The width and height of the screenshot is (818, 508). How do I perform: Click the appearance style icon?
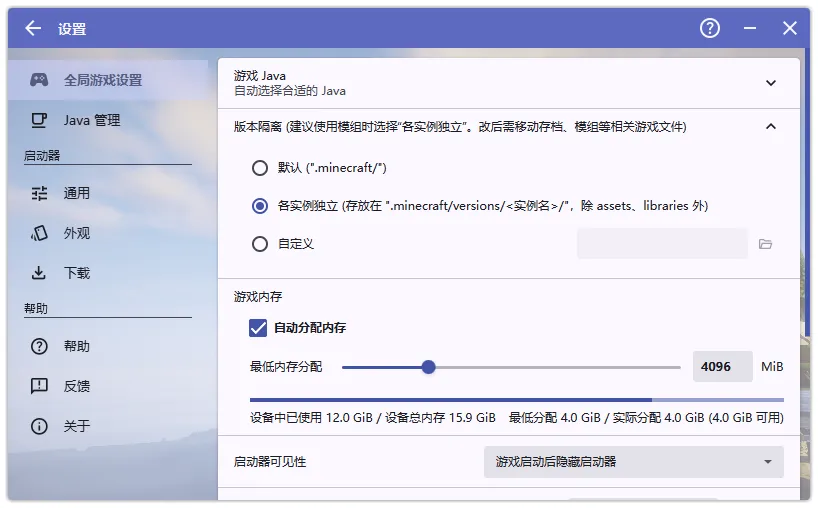click(x=39, y=233)
